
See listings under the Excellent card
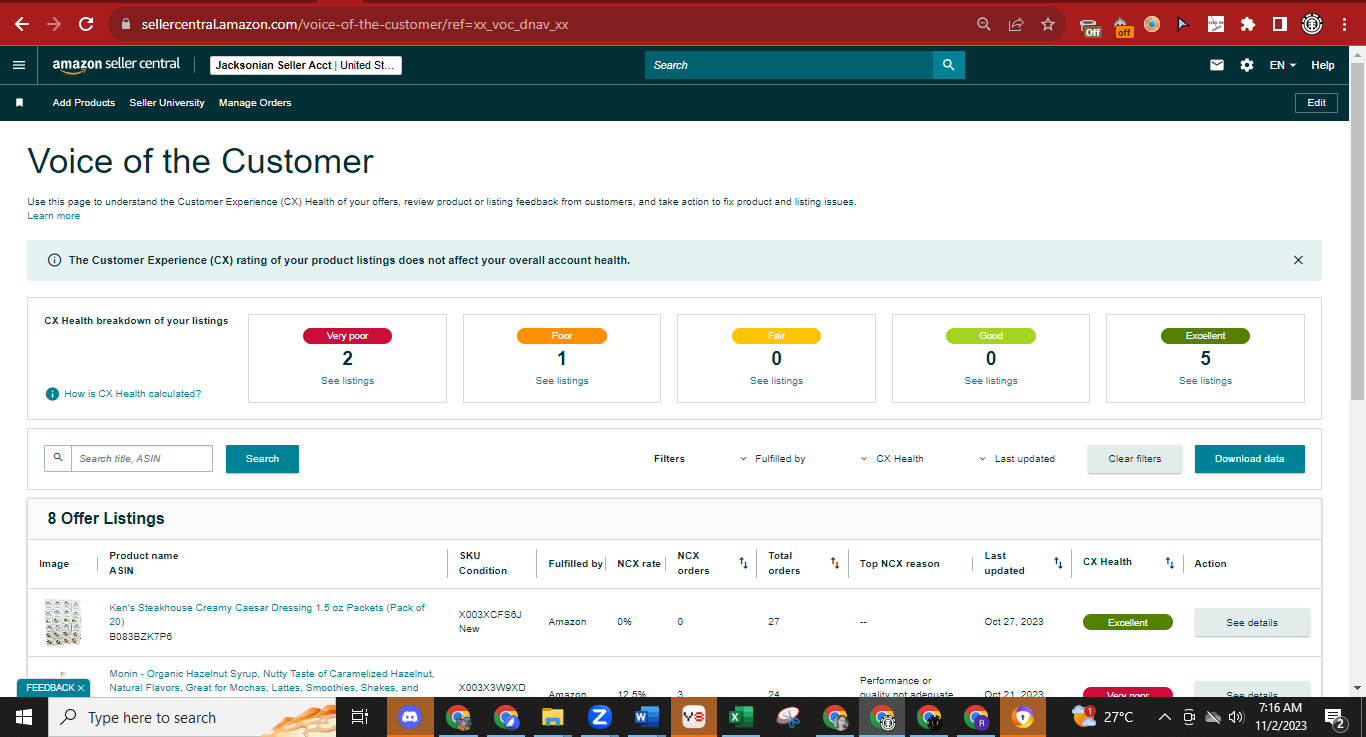1206,381
